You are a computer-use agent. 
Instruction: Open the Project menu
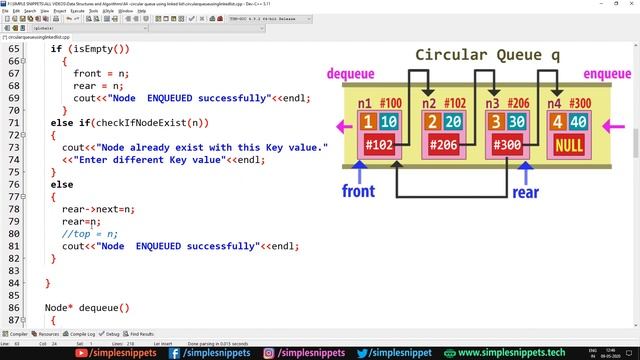(60, 11)
